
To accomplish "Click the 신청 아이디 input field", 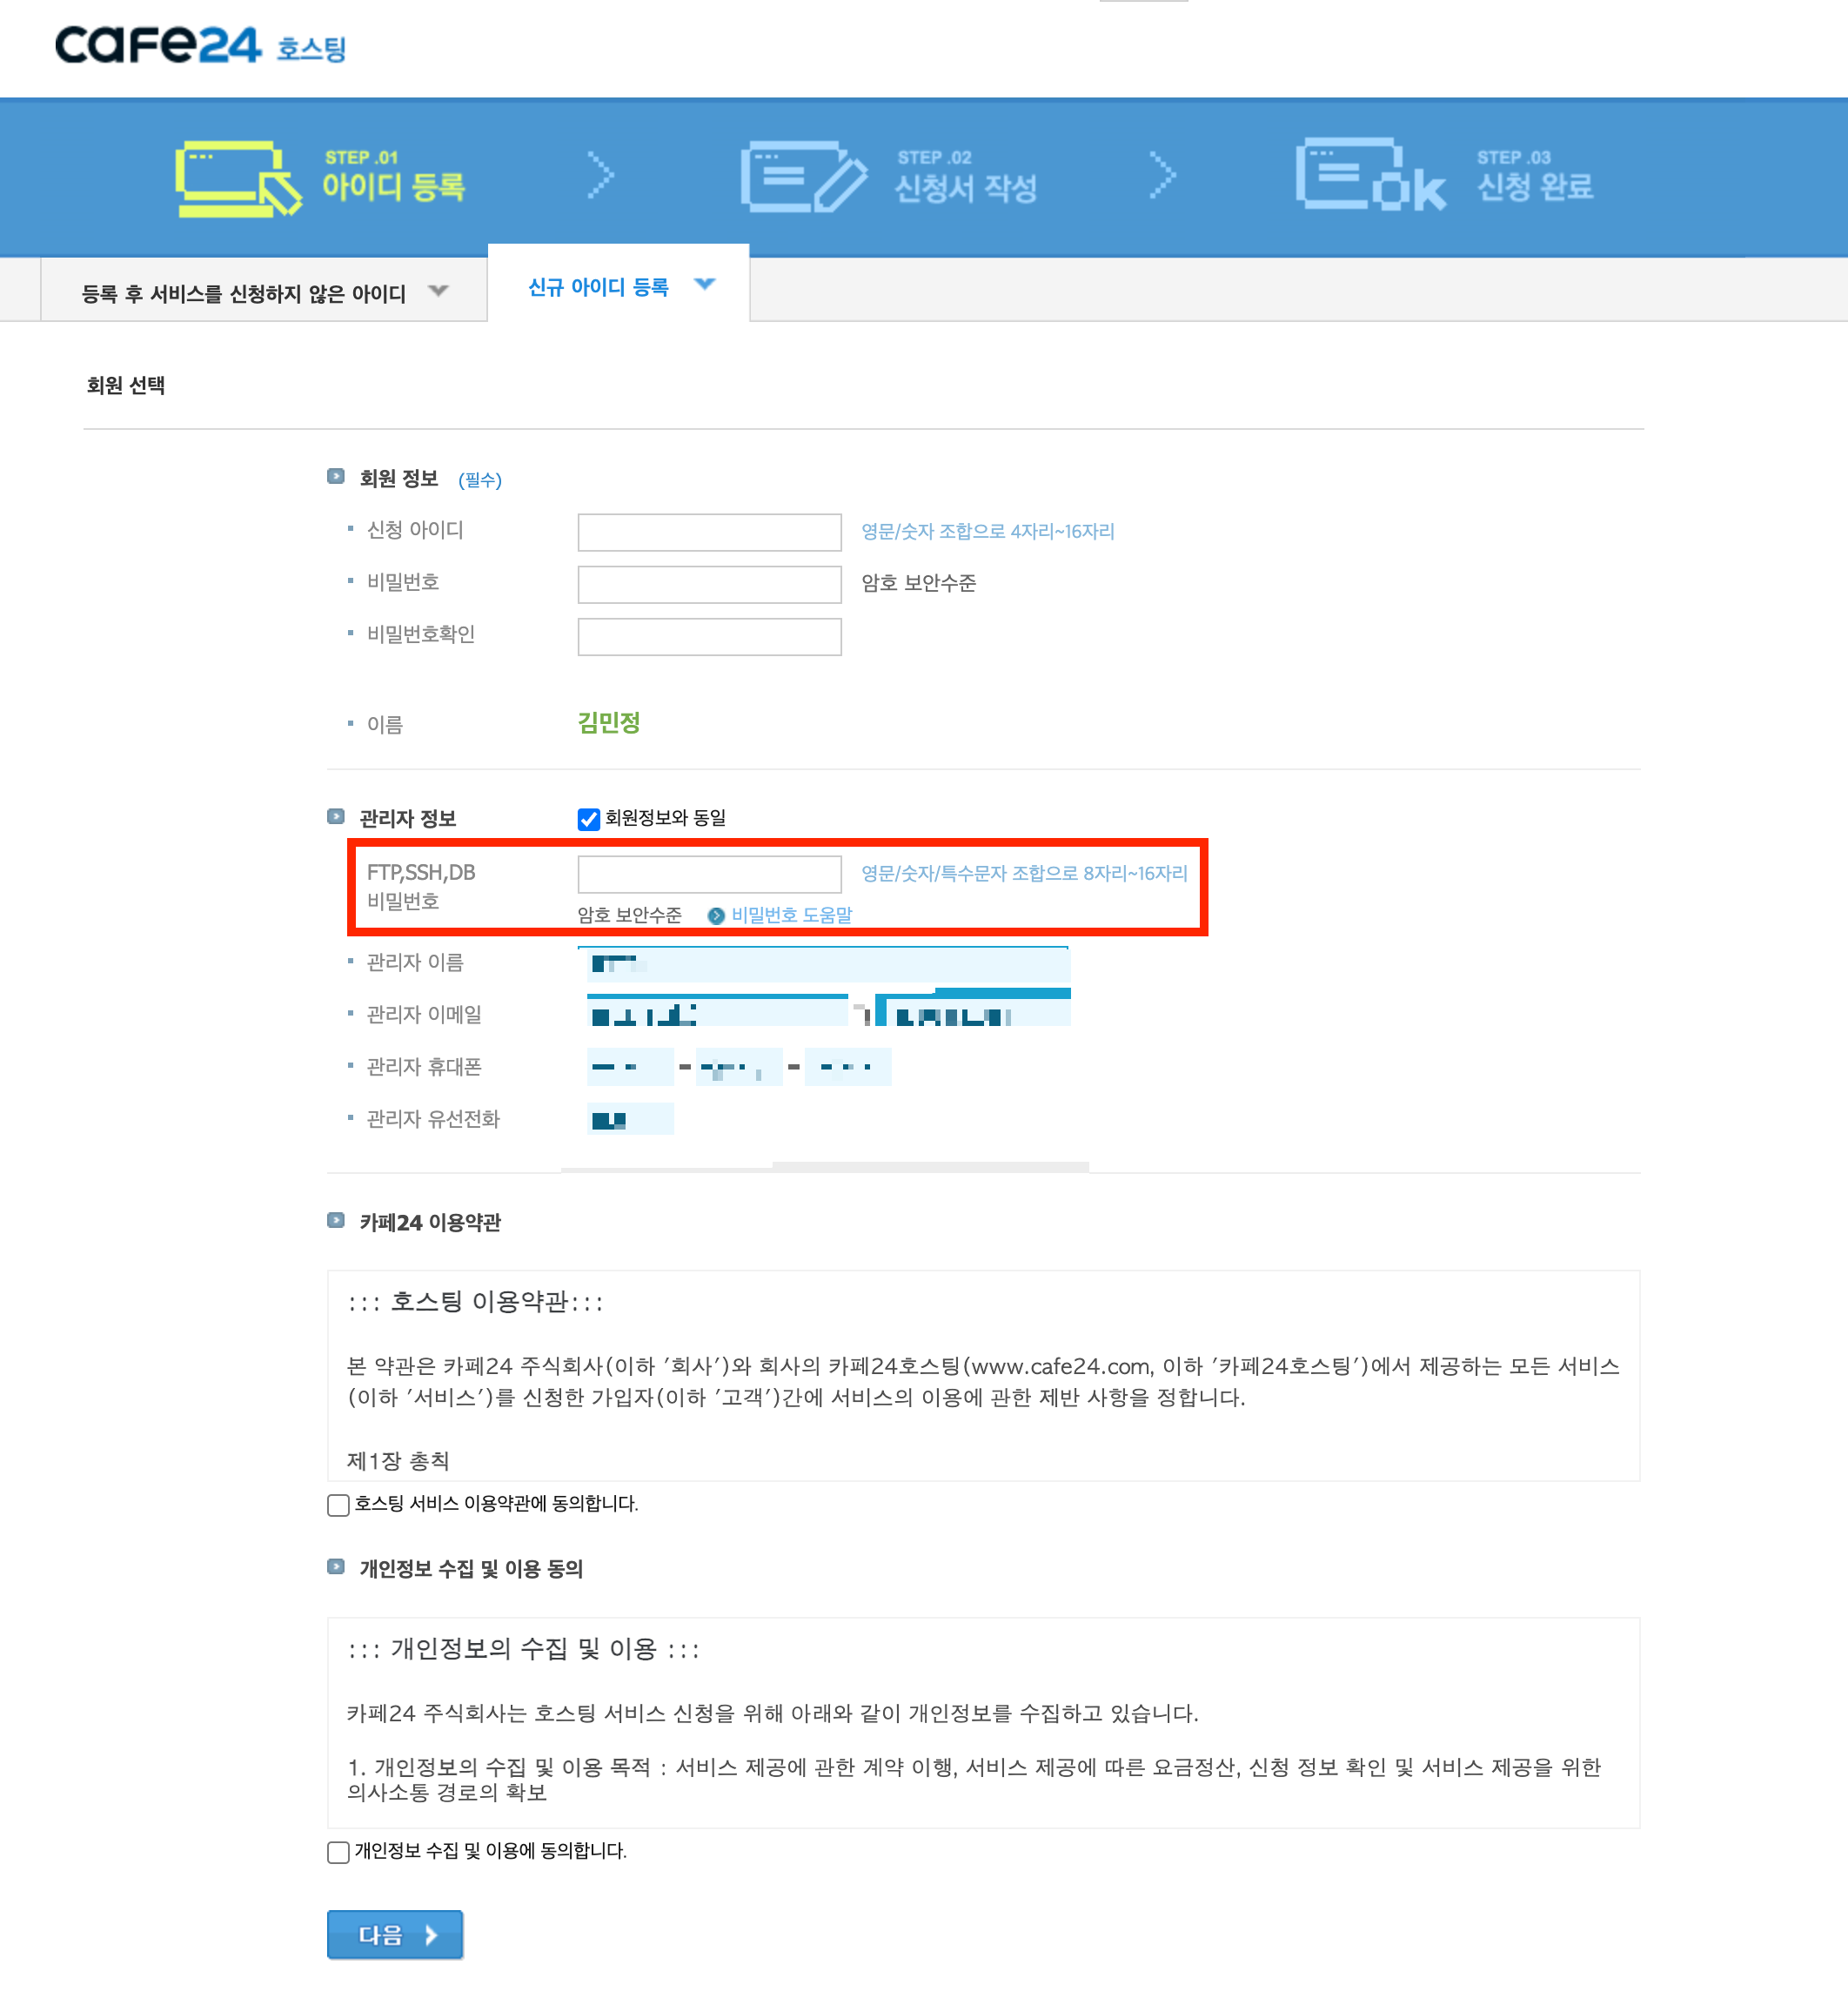I will point(709,532).
